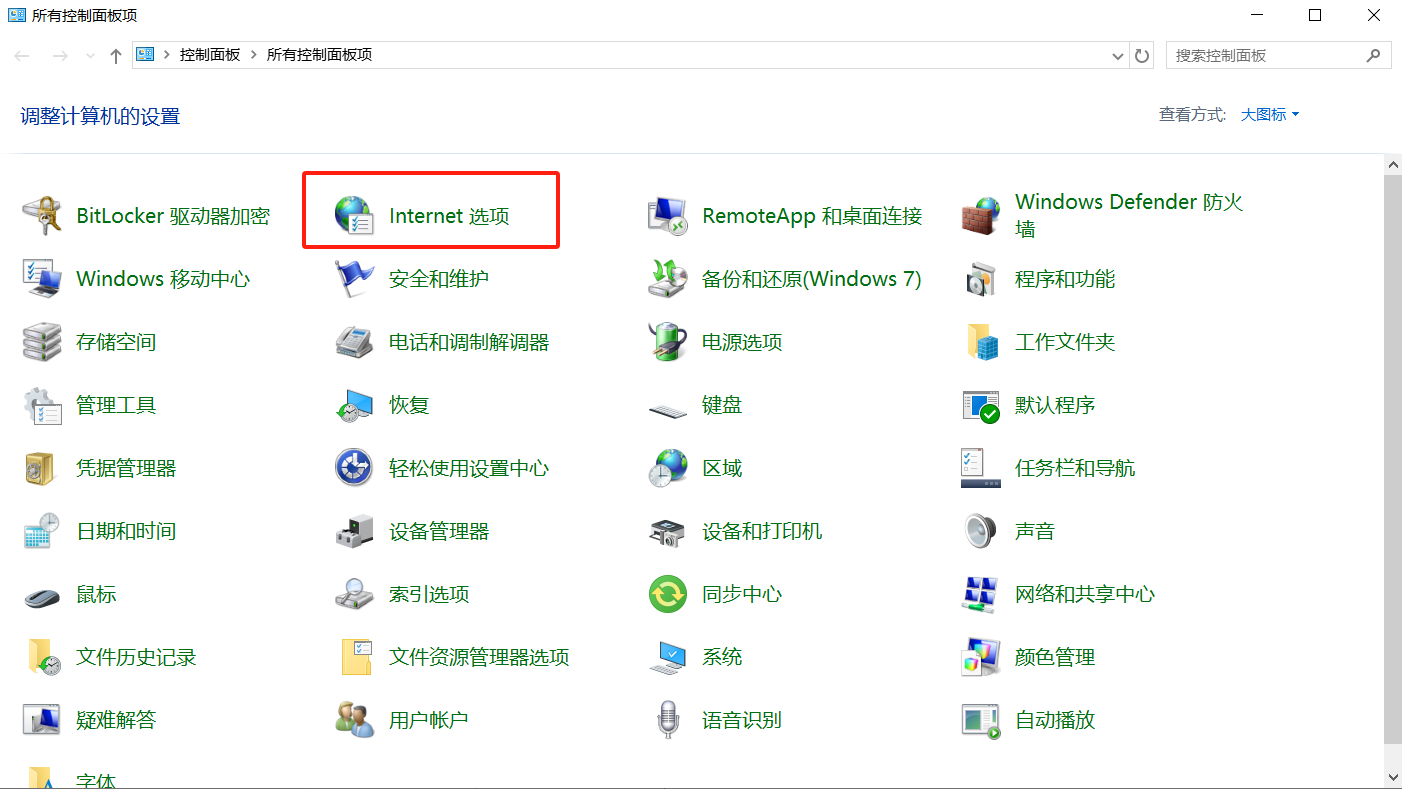Open Windows Defender 防火墙 brick wall icon
This screenshot has width=1402, height=789.
[981, 216]
